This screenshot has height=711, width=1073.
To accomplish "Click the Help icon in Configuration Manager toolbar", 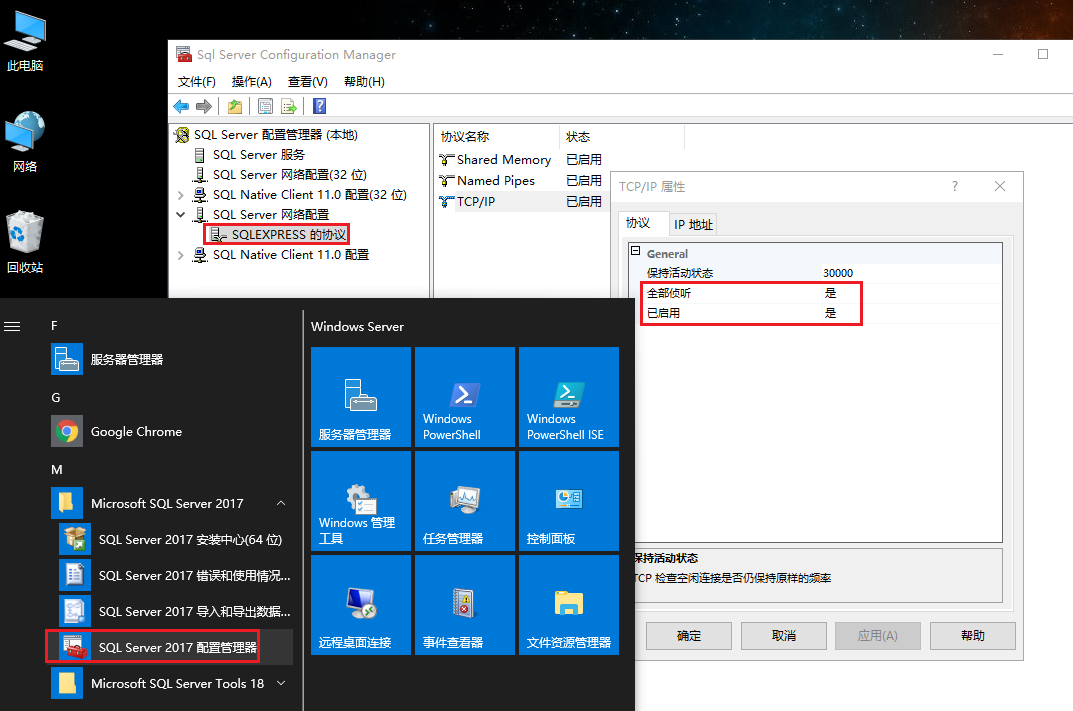I will pos(318,106).
